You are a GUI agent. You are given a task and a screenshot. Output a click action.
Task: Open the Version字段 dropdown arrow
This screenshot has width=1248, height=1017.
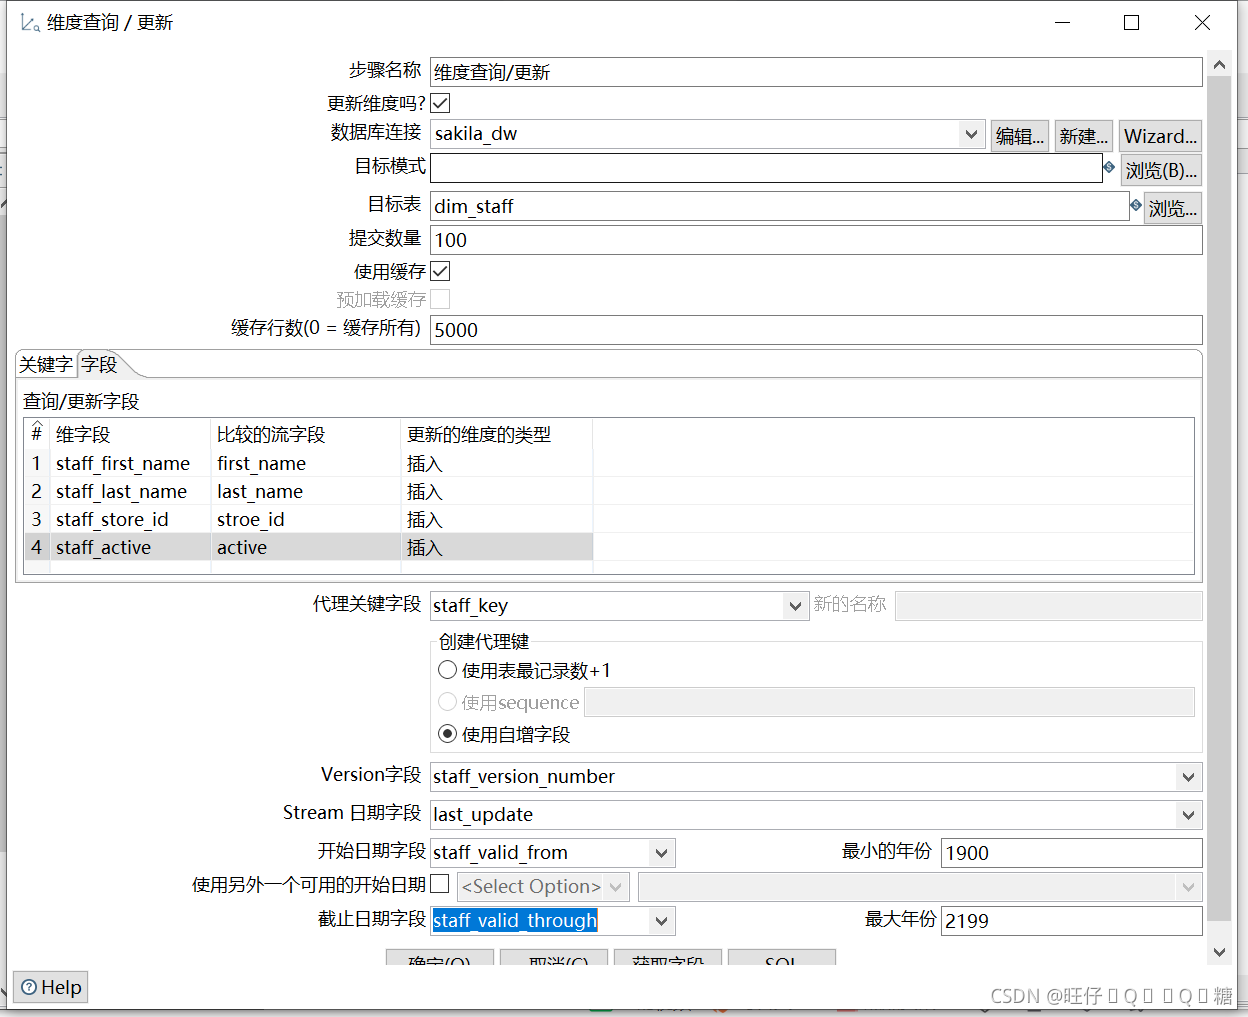tap(1188, 777)
